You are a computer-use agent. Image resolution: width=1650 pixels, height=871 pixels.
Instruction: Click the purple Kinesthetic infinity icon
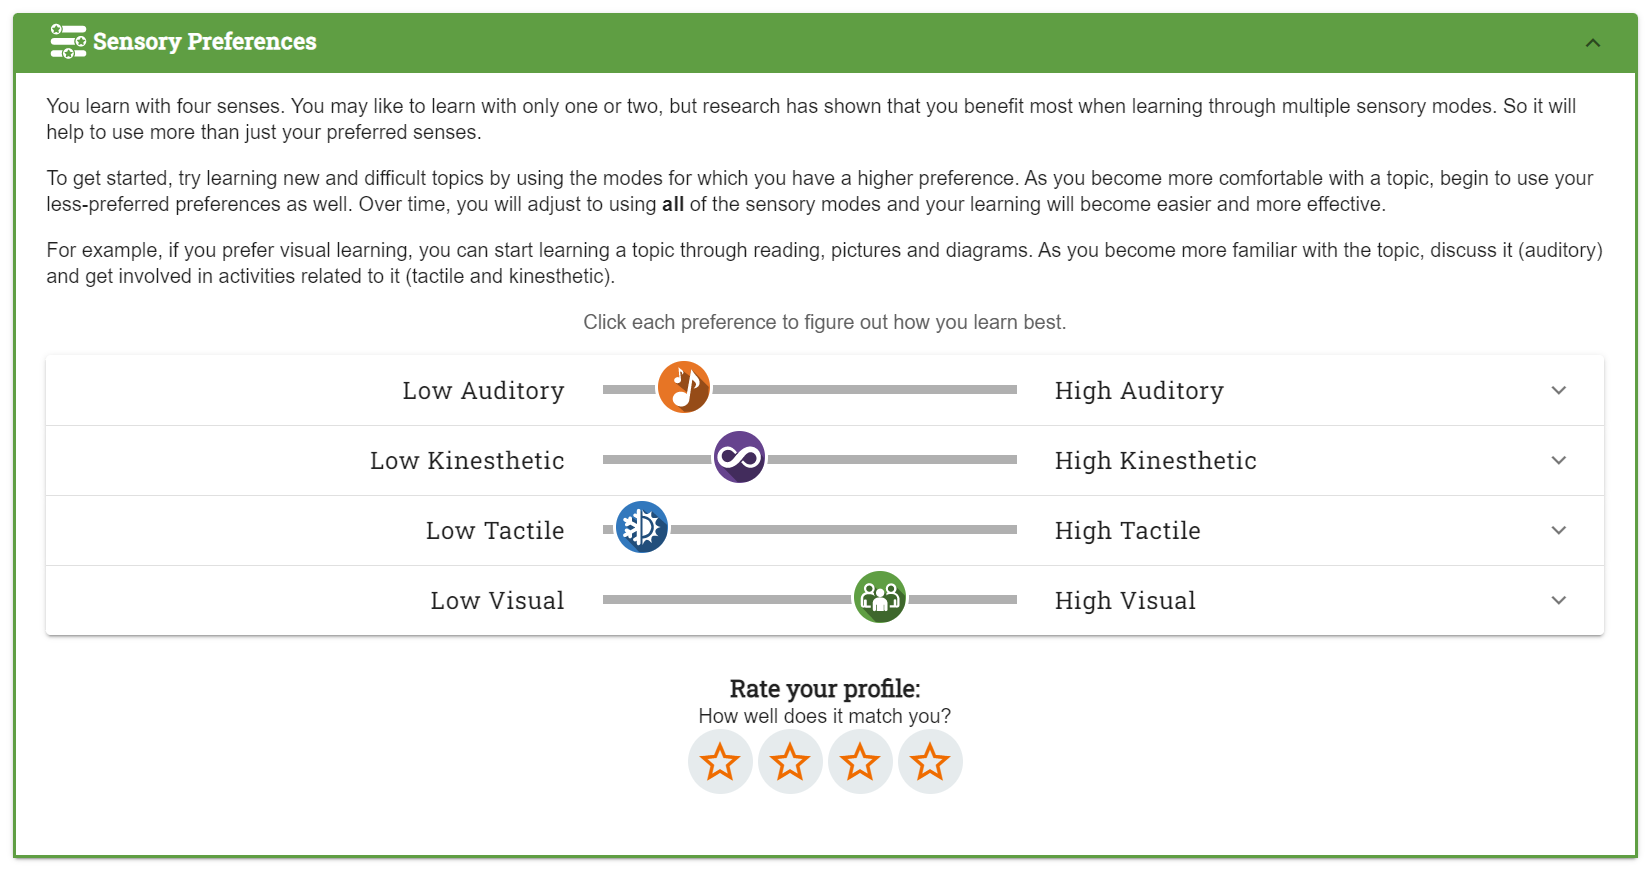click(740, 457)
